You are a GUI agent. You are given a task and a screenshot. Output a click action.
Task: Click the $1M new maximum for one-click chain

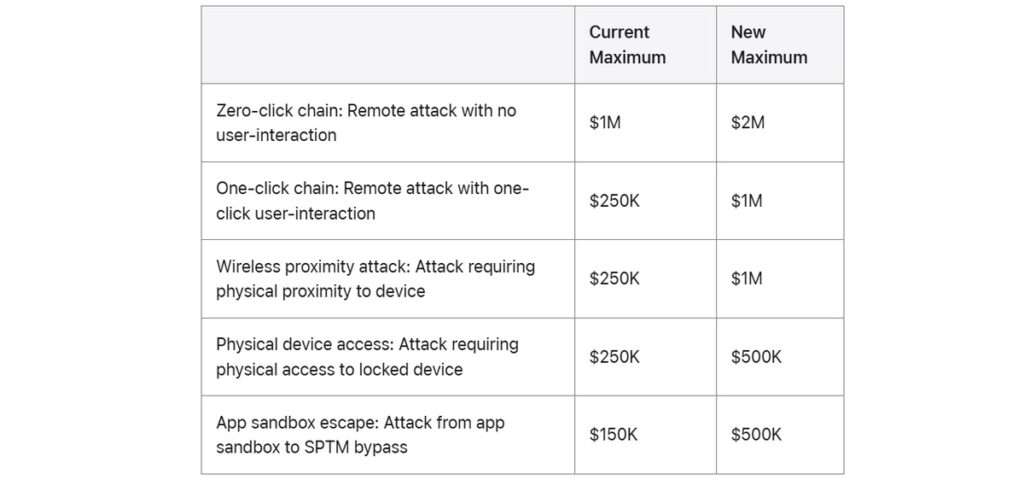click(747, 201)
